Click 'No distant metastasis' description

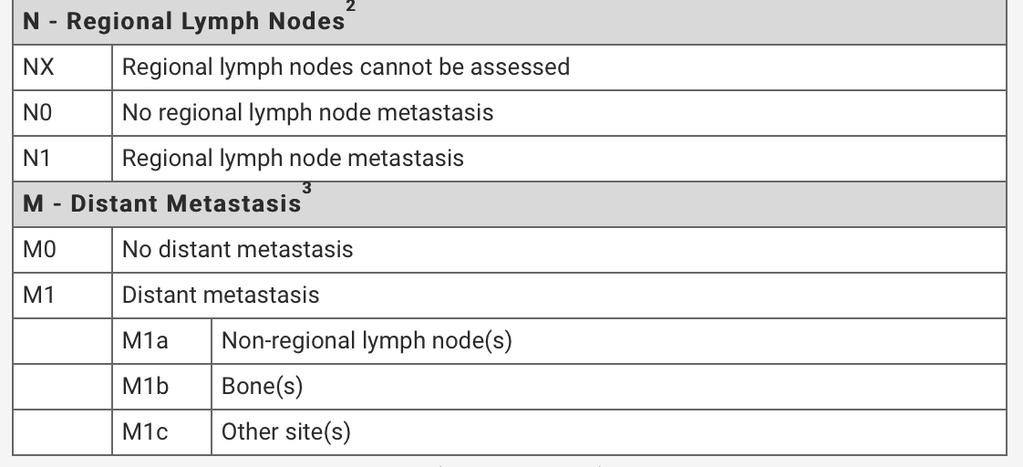tap(237, 249)
